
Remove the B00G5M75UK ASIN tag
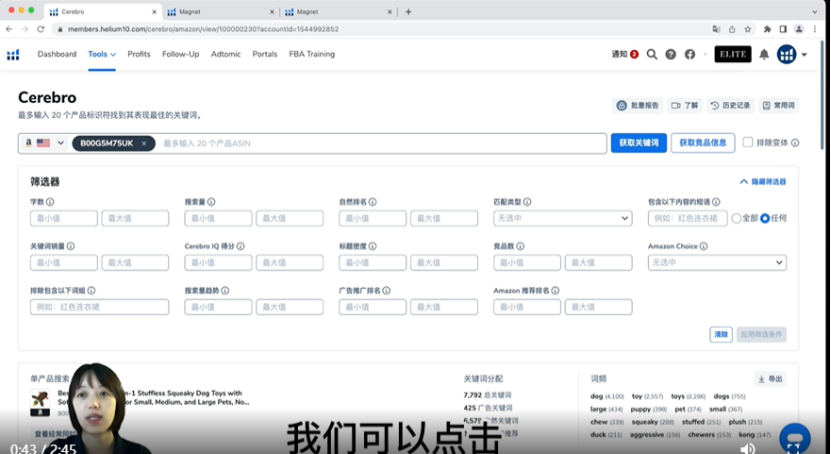pyautogui.click(x=144, y=143)
